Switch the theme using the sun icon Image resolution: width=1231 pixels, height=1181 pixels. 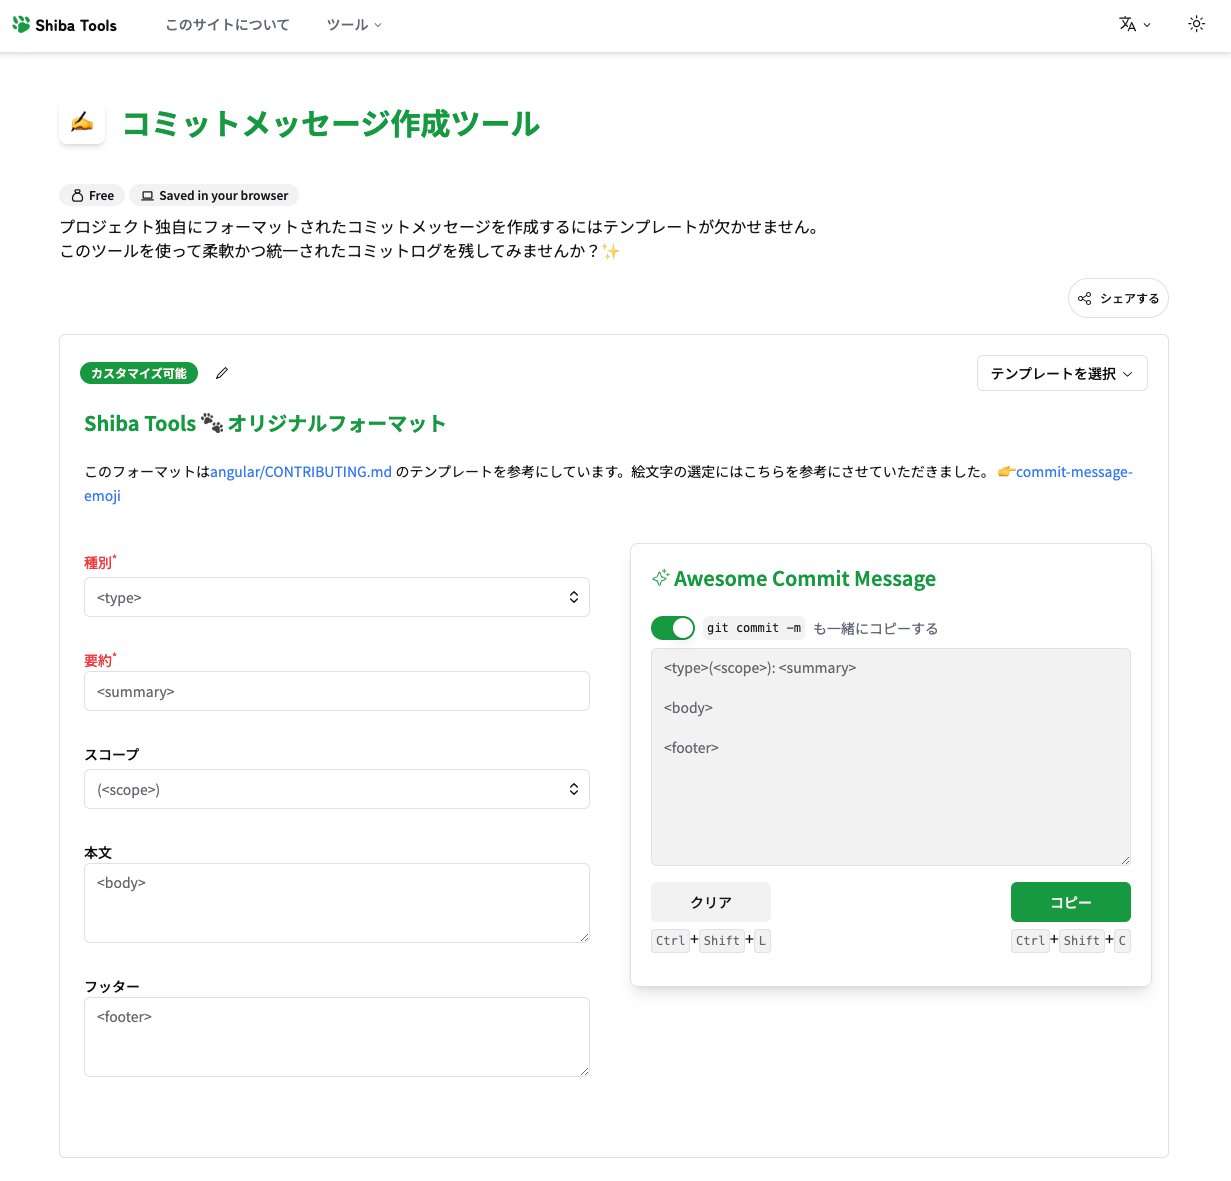(1196, 24)
